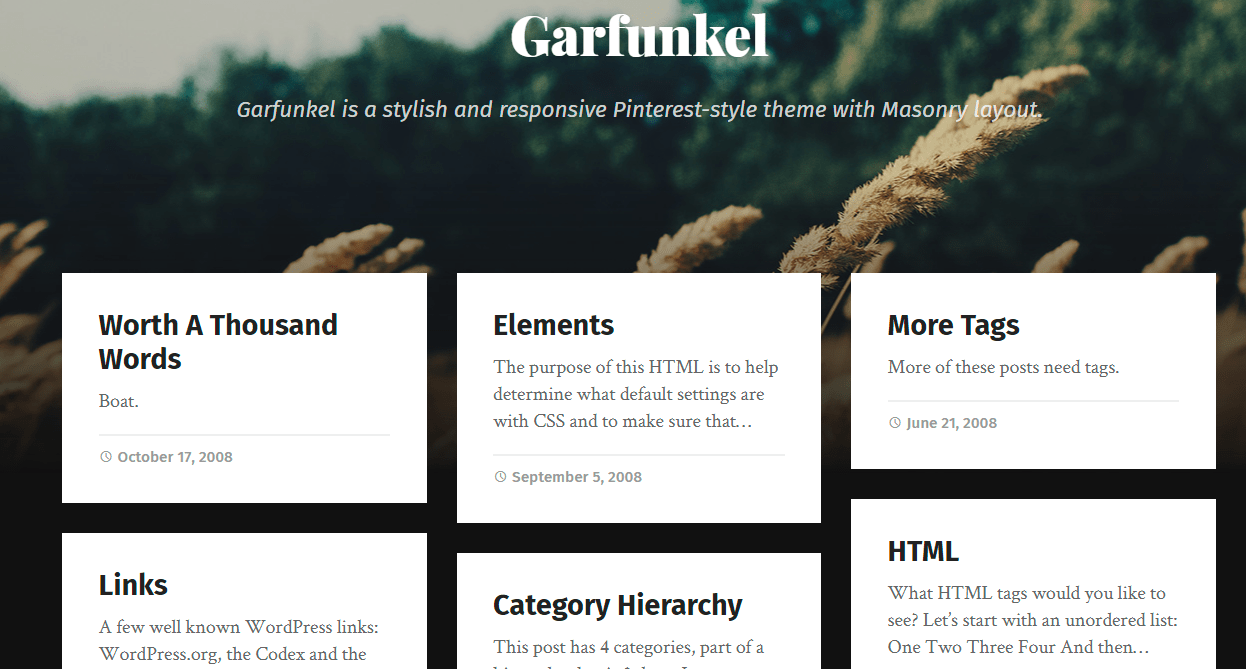Image resolution: width=1246 pixels, height=669 pixels.
Task: Click the 'Boat.' excerpt text
Action: coord(118,401)
